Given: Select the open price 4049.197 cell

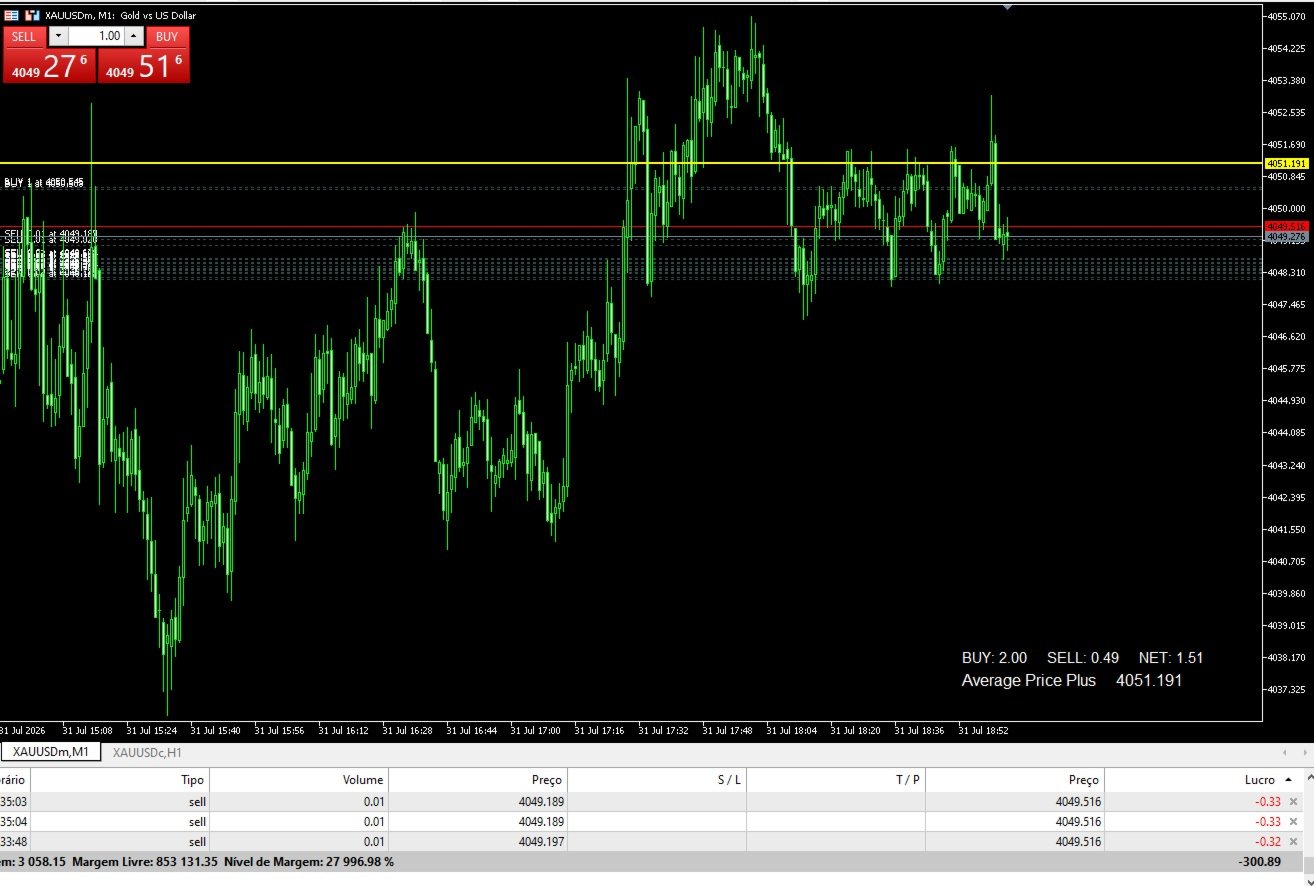Looking at the screenshot, I should pos(478,842).
